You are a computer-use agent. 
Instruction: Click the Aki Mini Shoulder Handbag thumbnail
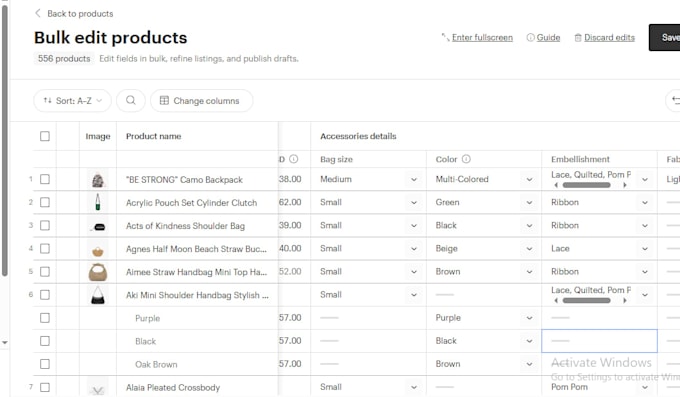point(98,295)
